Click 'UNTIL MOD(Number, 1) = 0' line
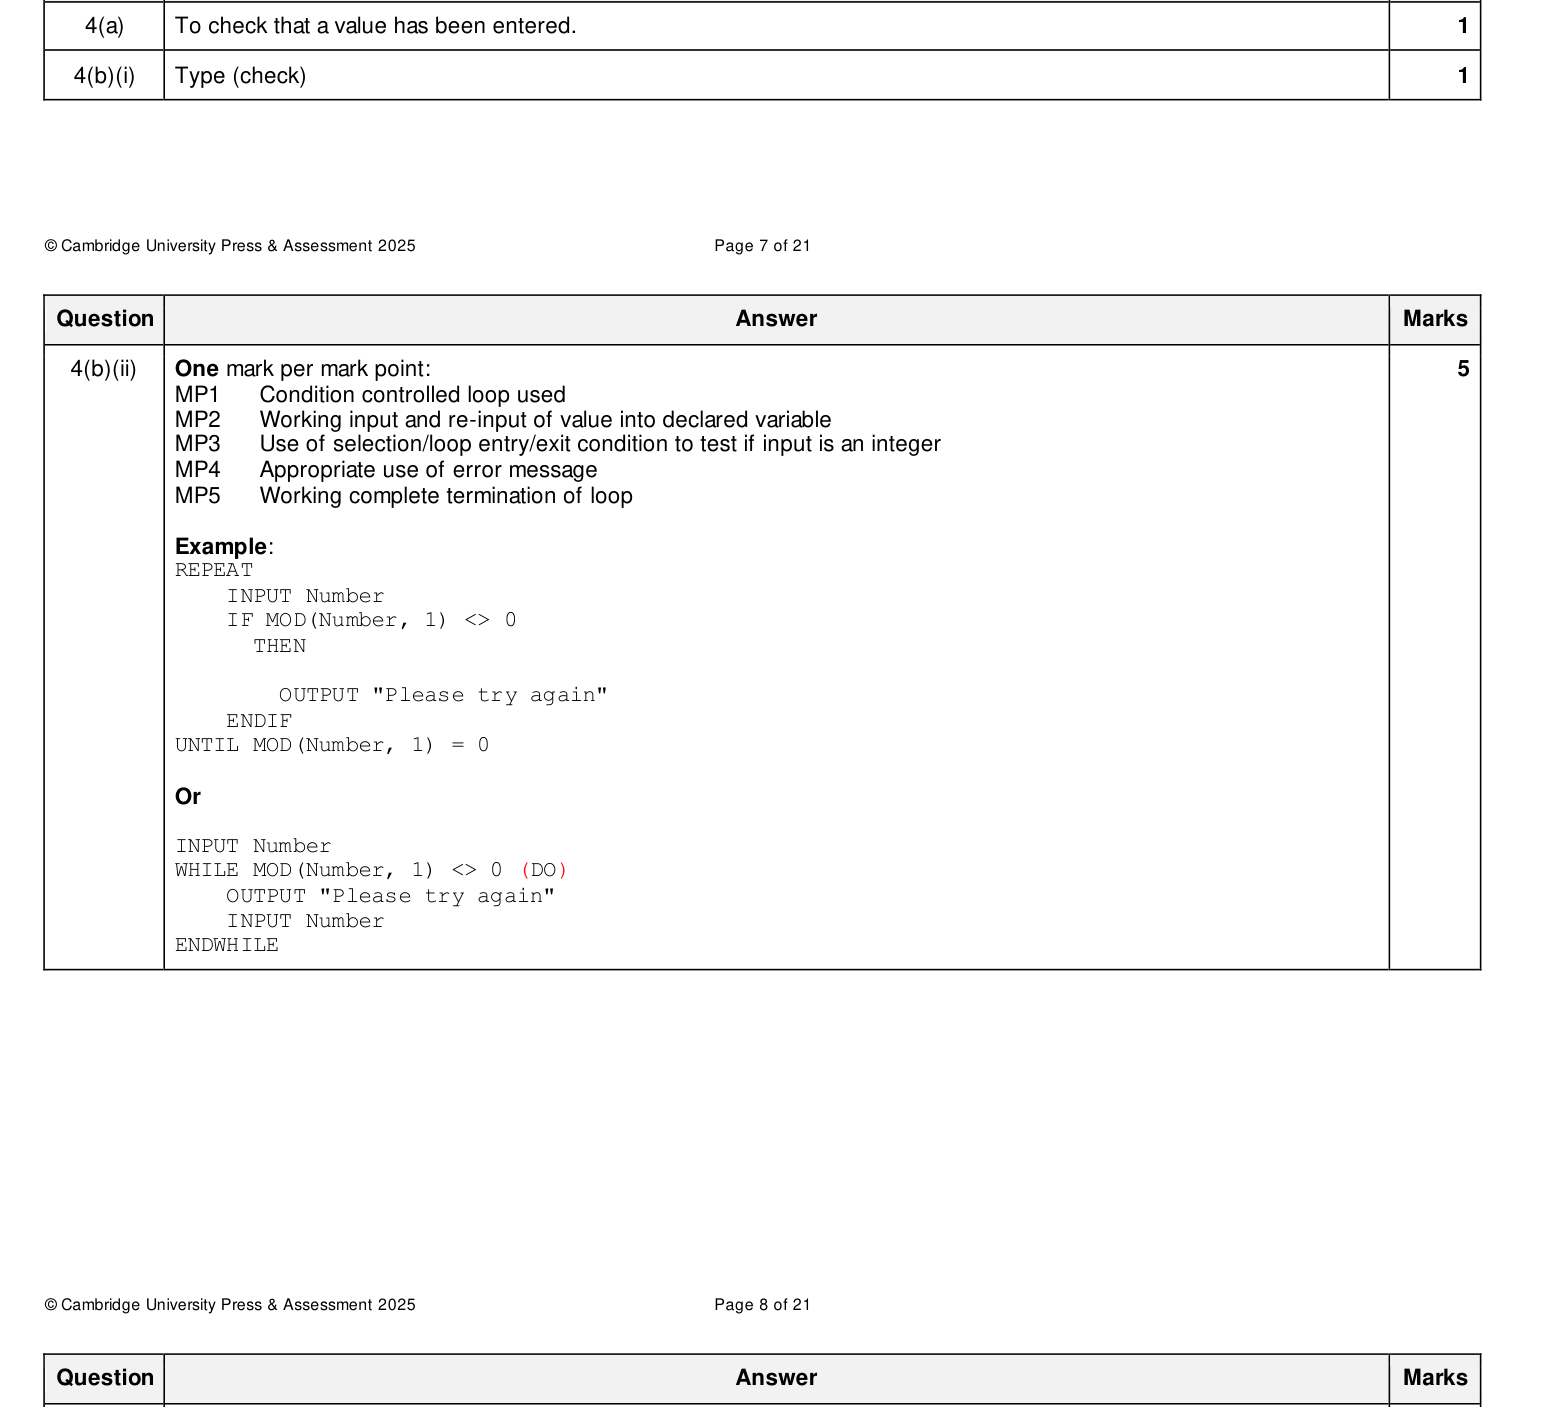 coord(332,745)
